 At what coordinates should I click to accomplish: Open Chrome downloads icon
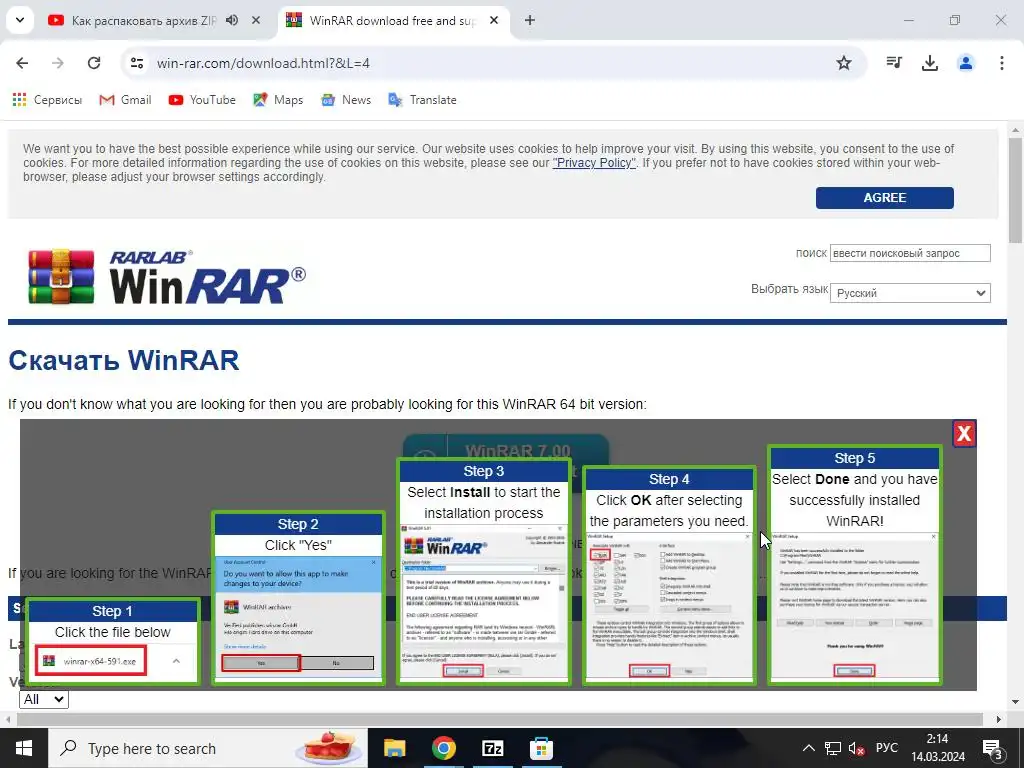pyautogui.click(x=929, y=63)
